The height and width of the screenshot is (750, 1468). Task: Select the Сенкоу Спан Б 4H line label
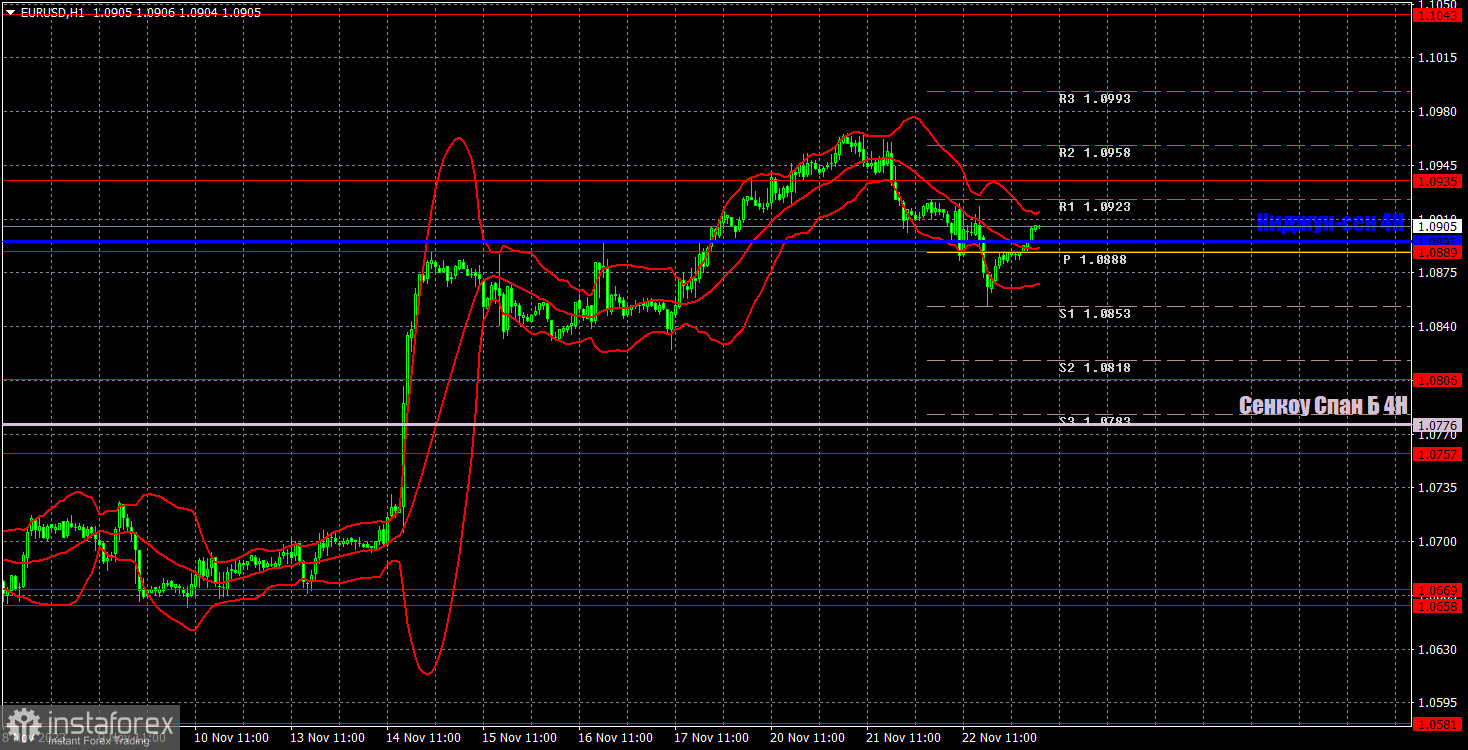pyautogui.click(x=1323, y=405)
